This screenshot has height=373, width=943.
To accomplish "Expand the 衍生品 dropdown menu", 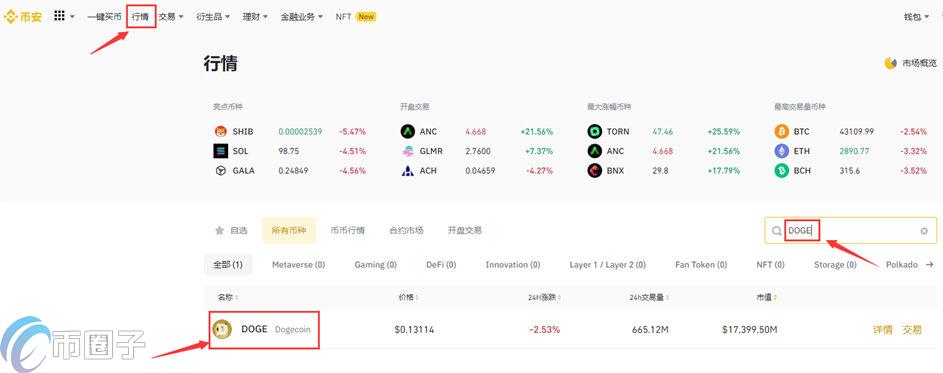I will (x=213, y=17).
